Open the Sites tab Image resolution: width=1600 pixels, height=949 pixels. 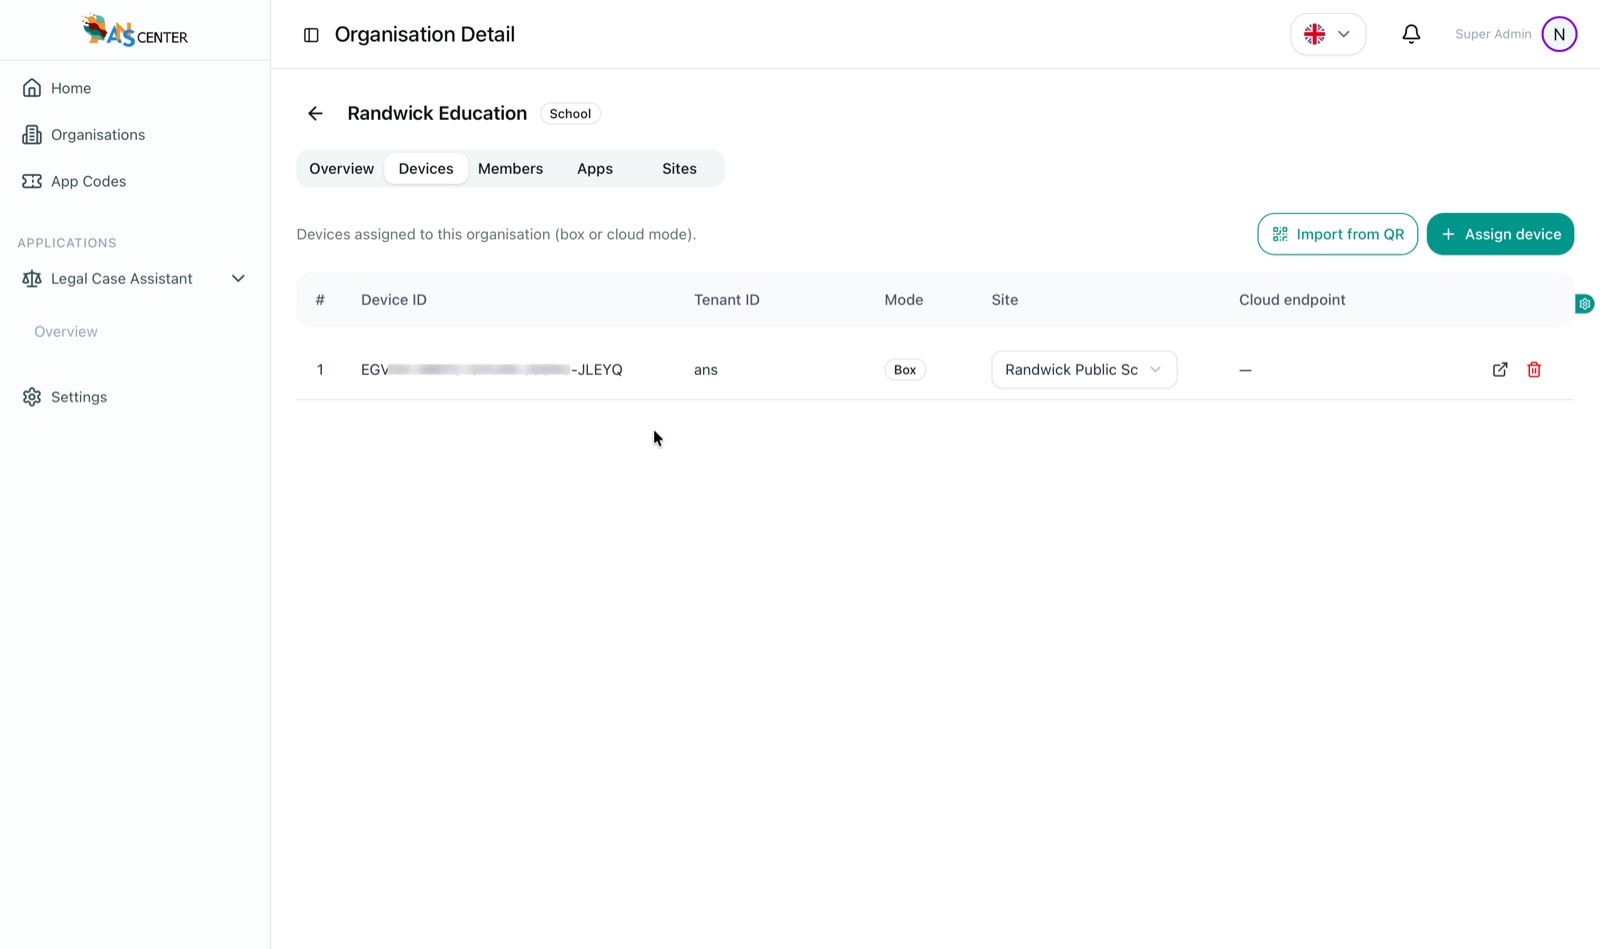click(679, 169)
